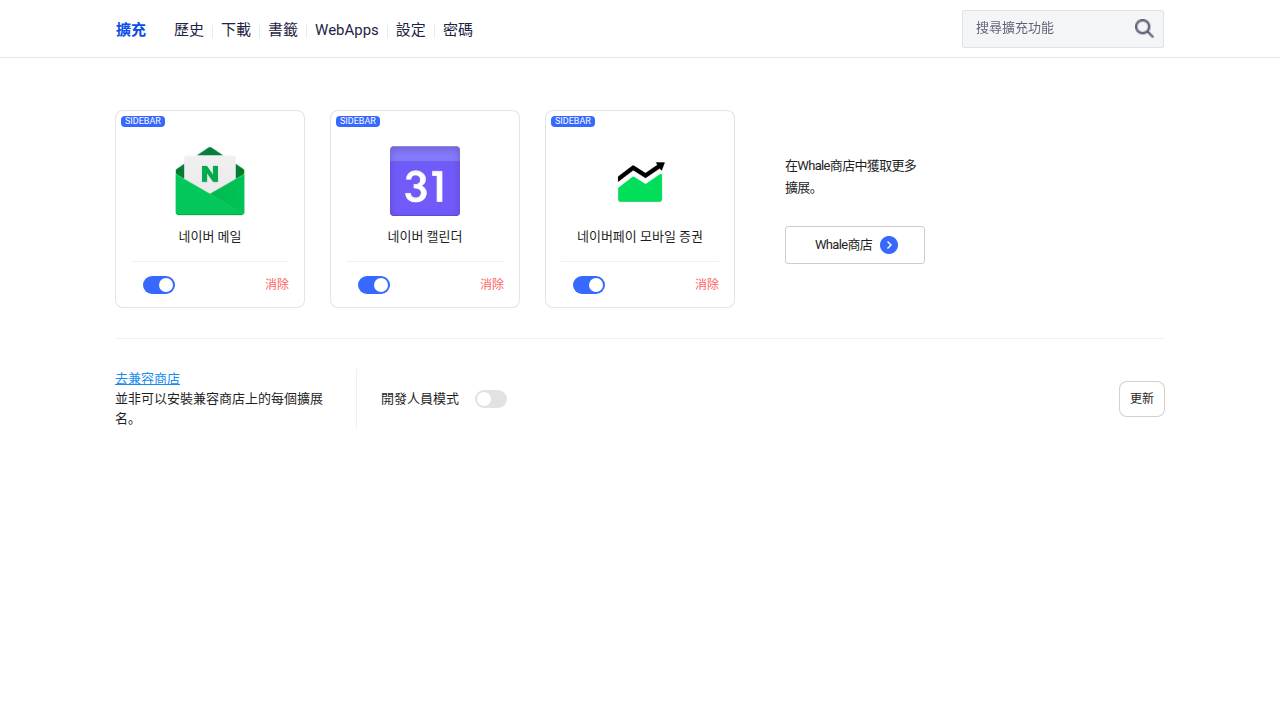
Task: Click the search magnifier icon
Action: coord(1144,29)
